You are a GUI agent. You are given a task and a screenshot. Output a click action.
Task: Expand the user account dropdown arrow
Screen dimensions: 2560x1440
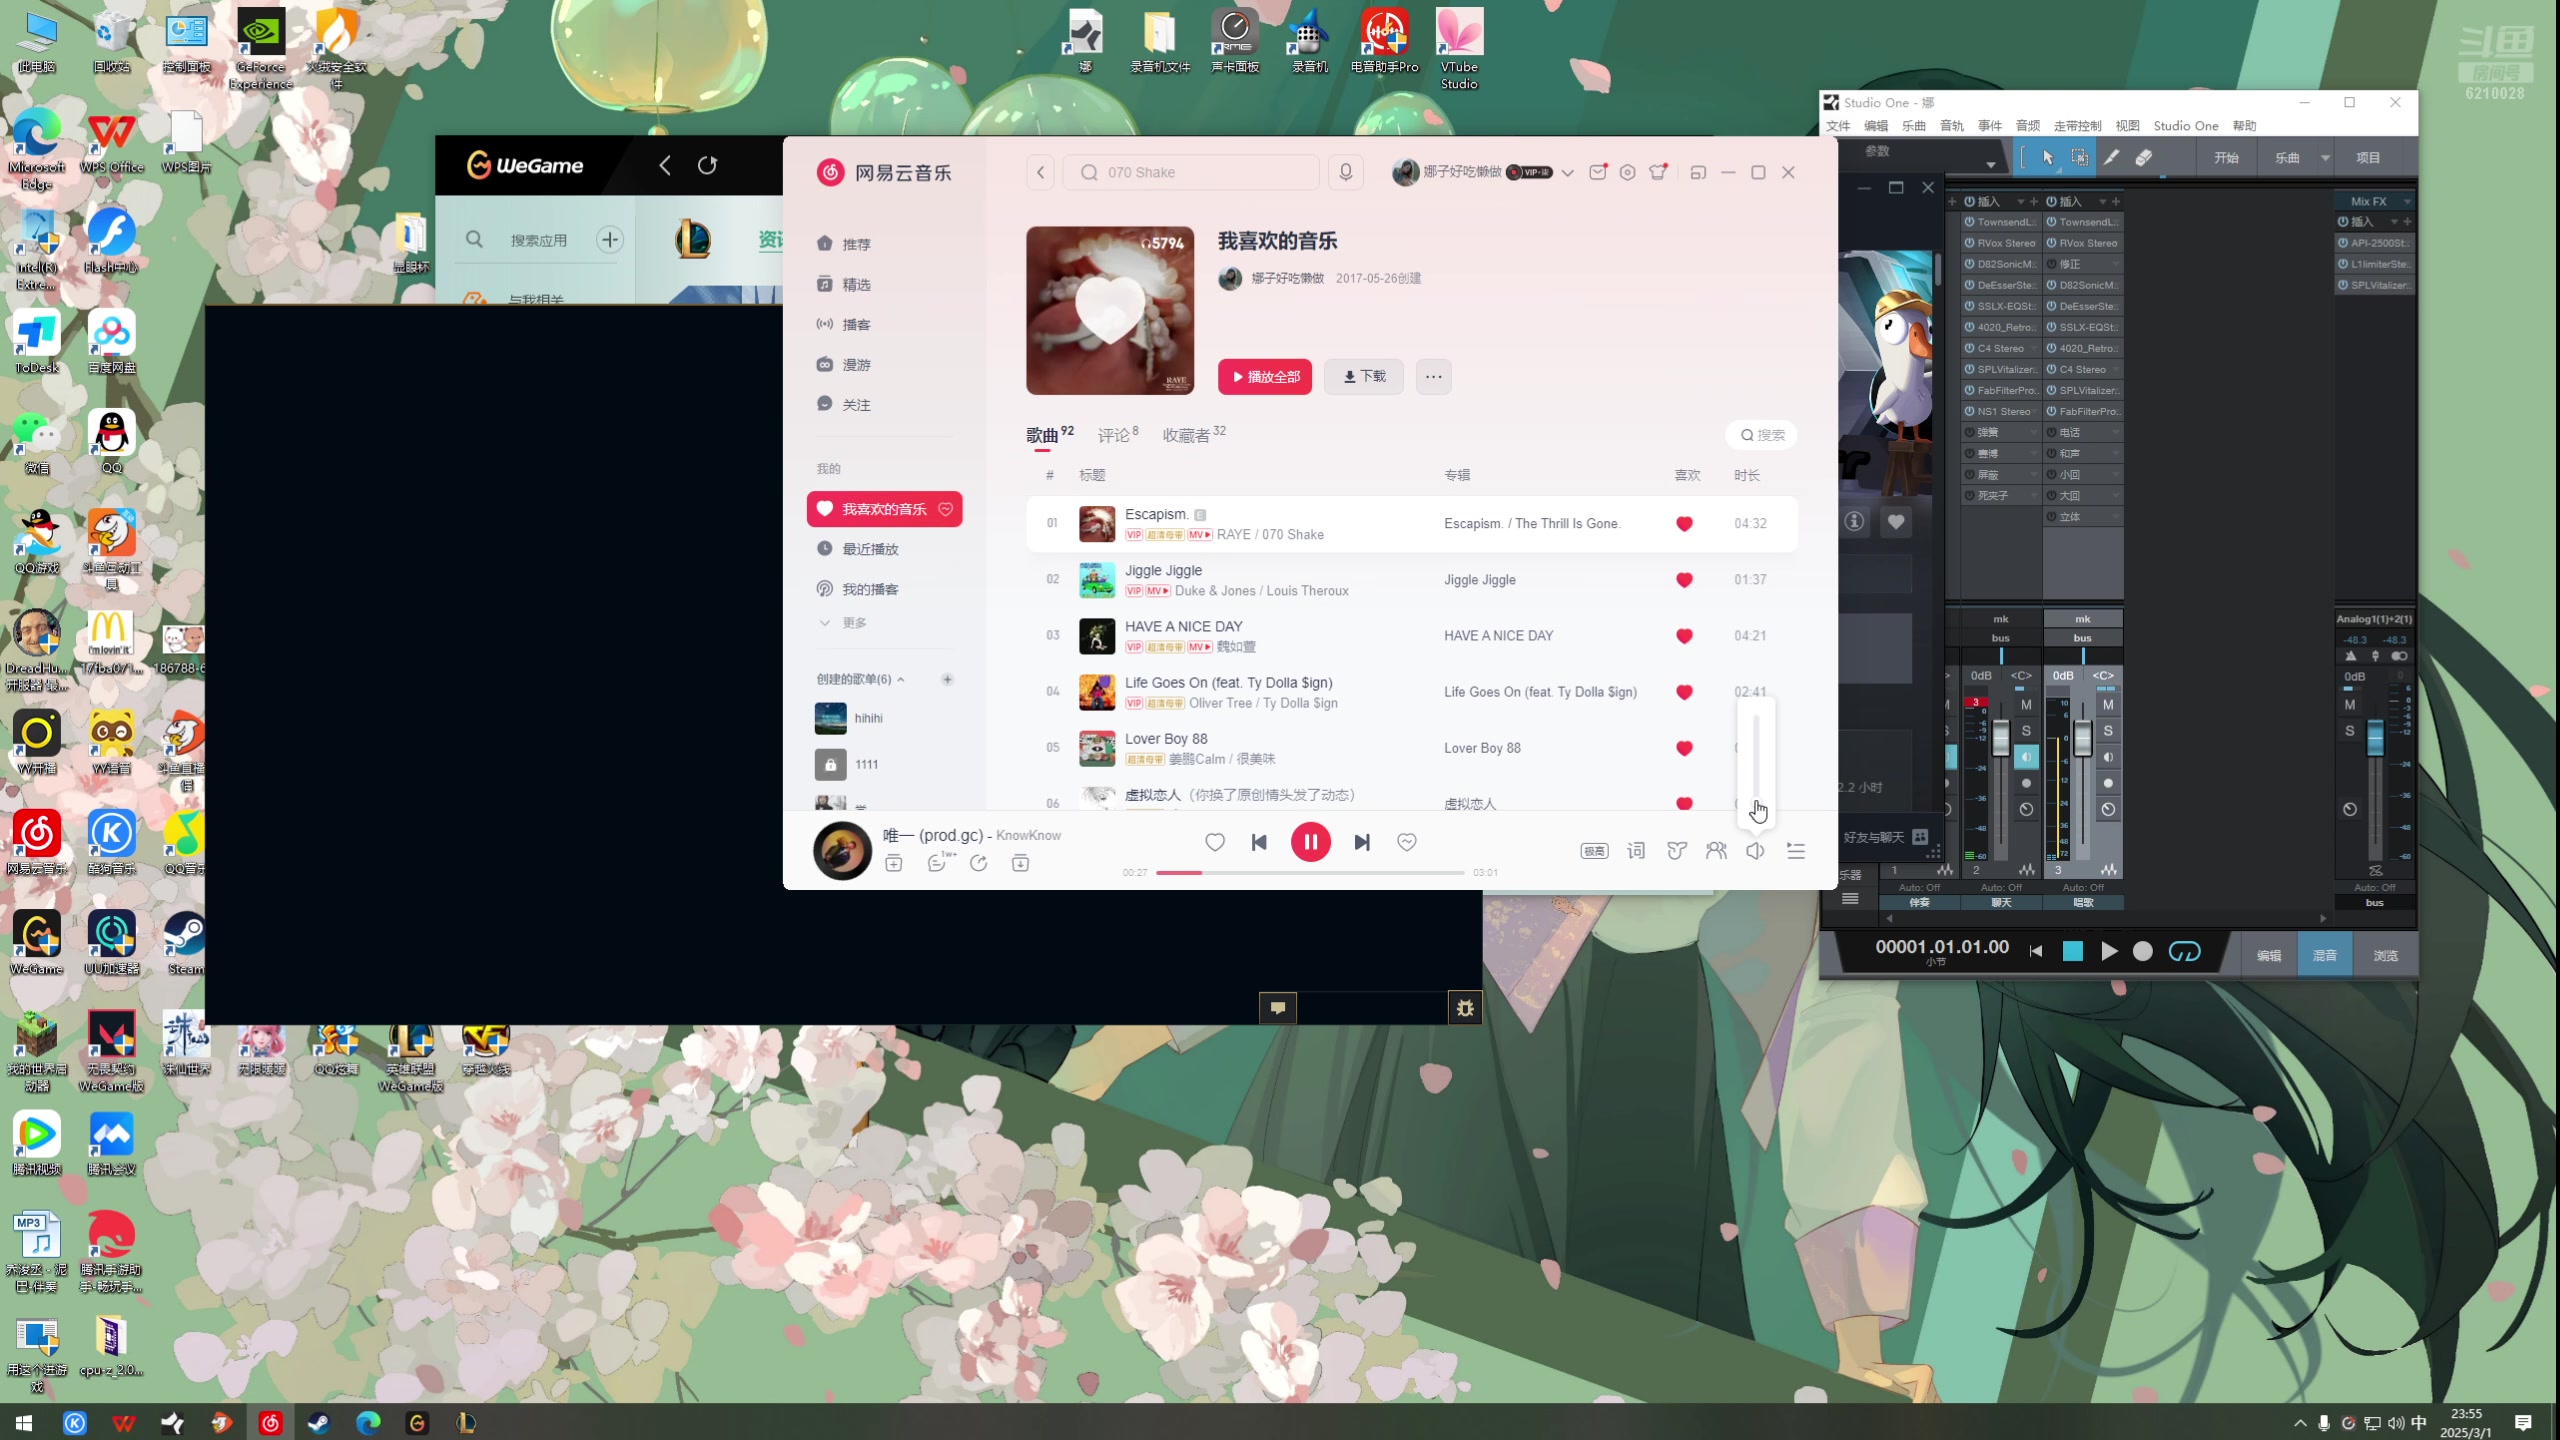1567,173
